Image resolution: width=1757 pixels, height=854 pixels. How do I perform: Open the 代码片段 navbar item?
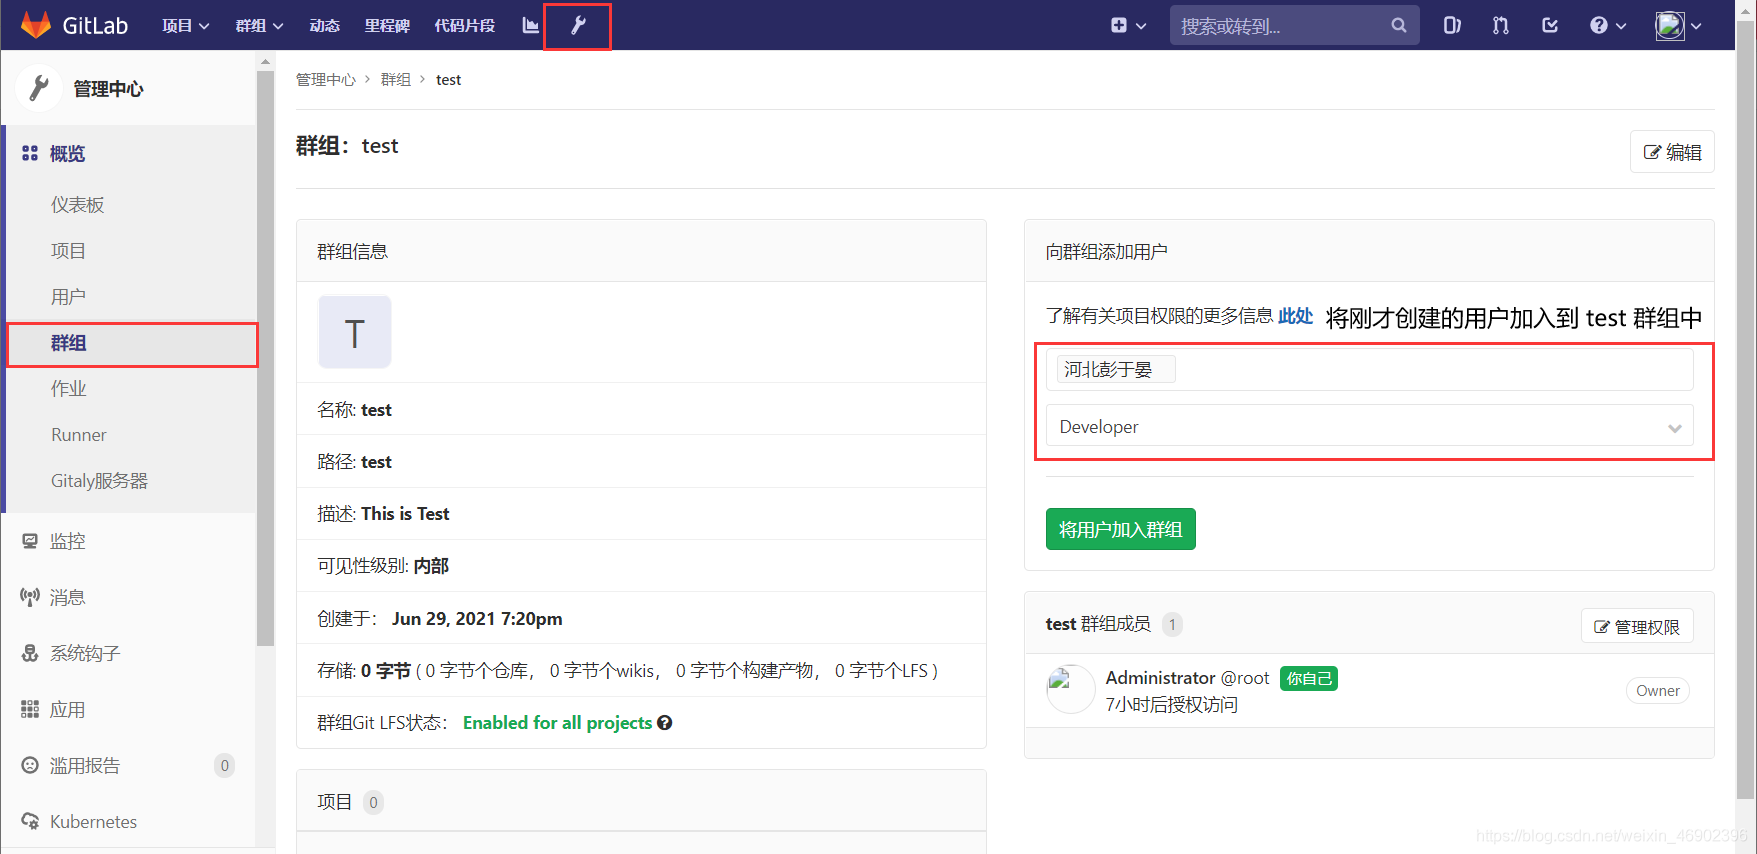465,25
